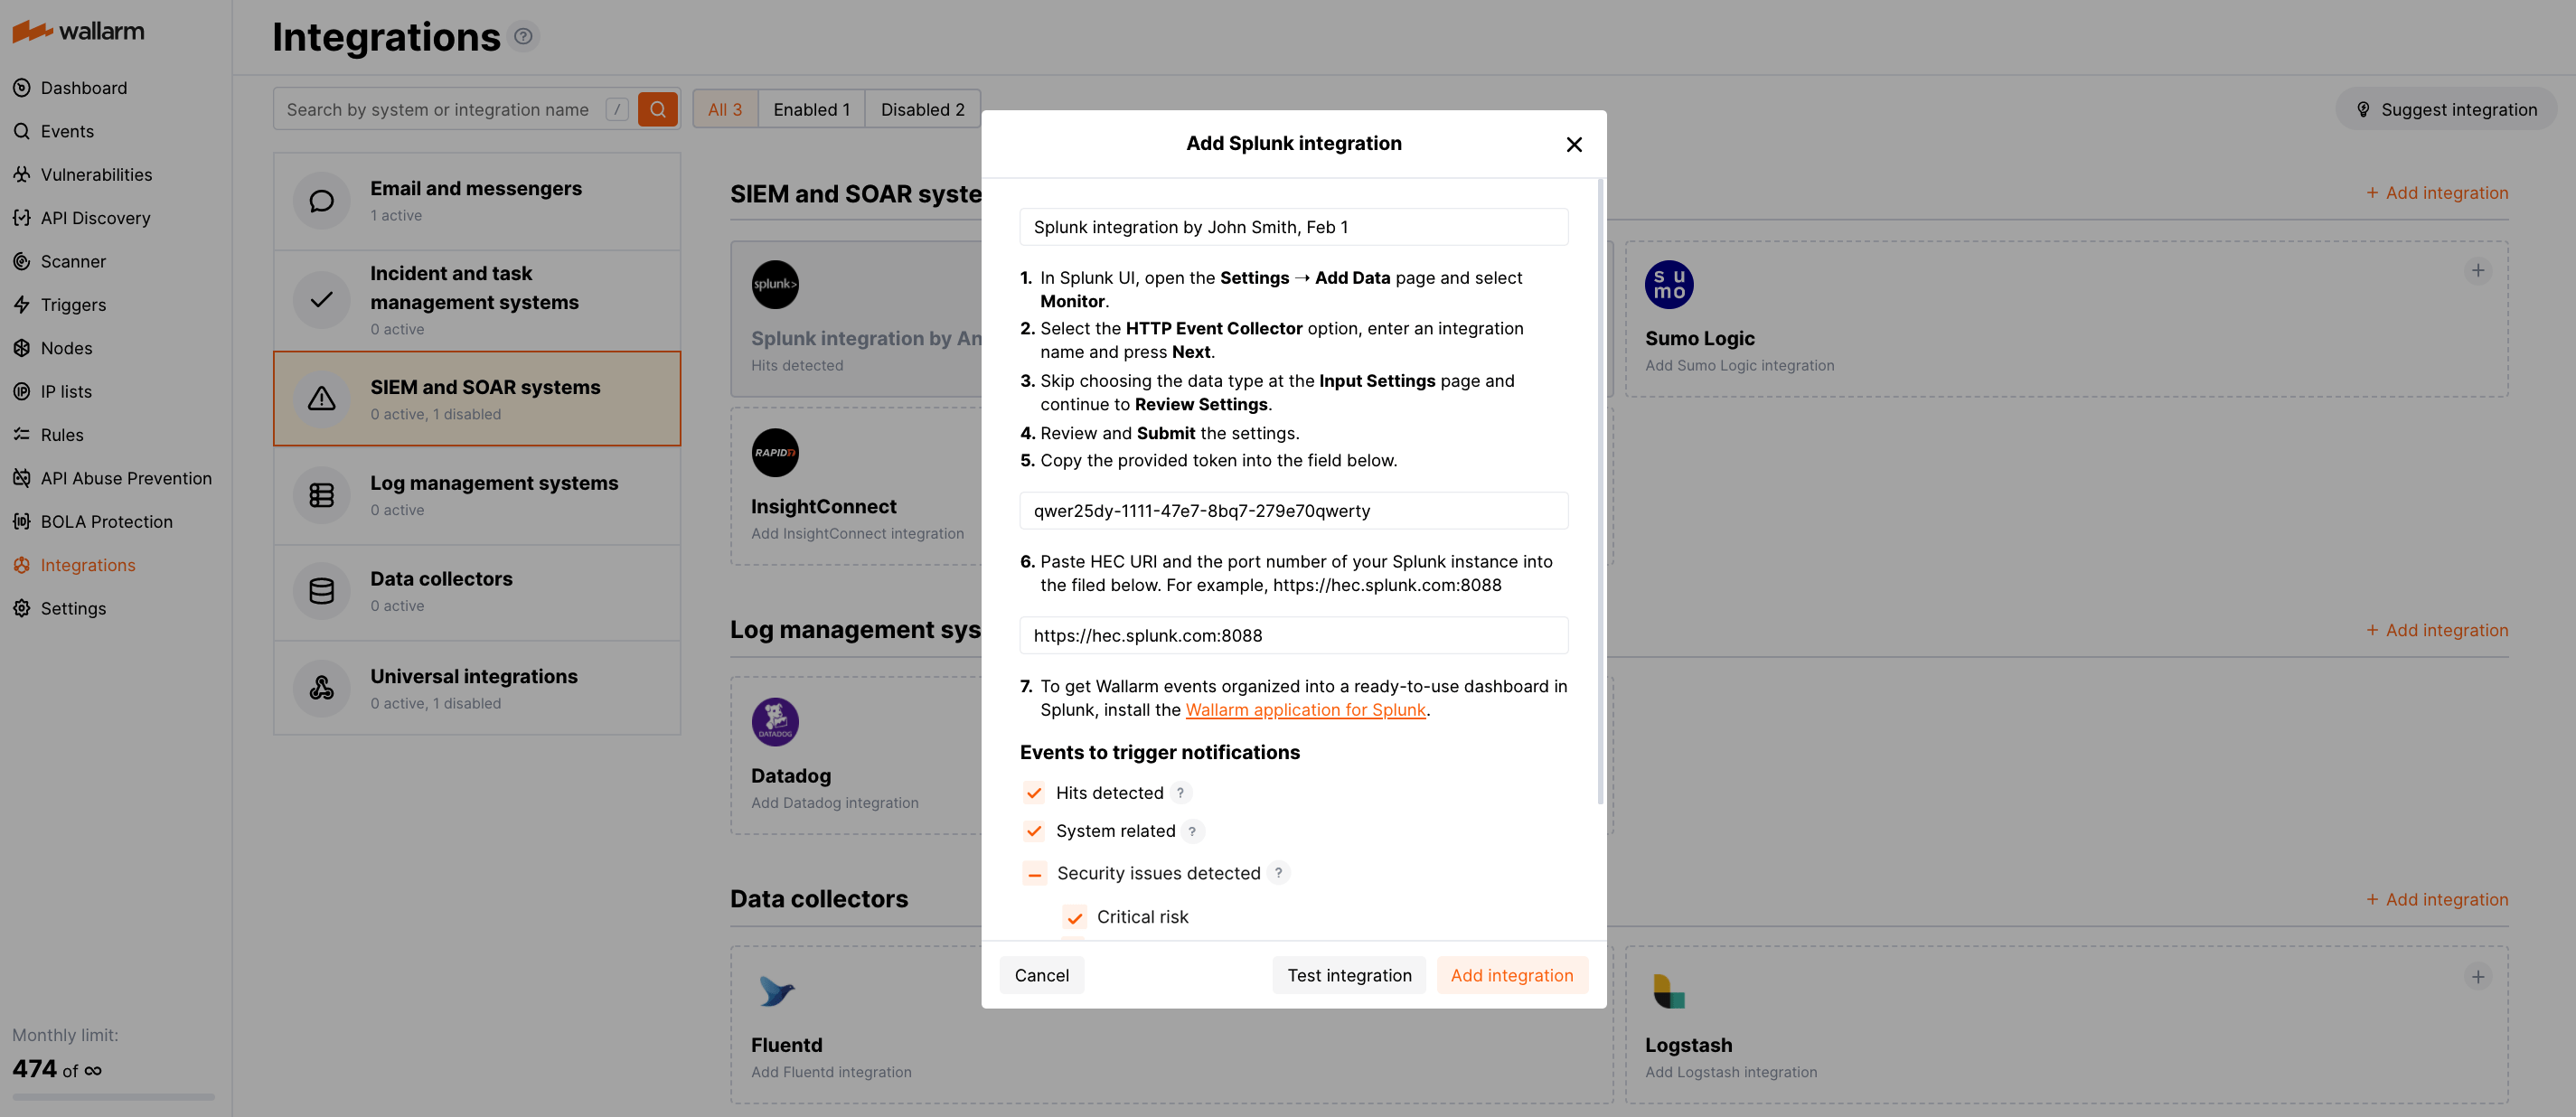Click the monthly limit progress bar

[x=112, y=1096]
